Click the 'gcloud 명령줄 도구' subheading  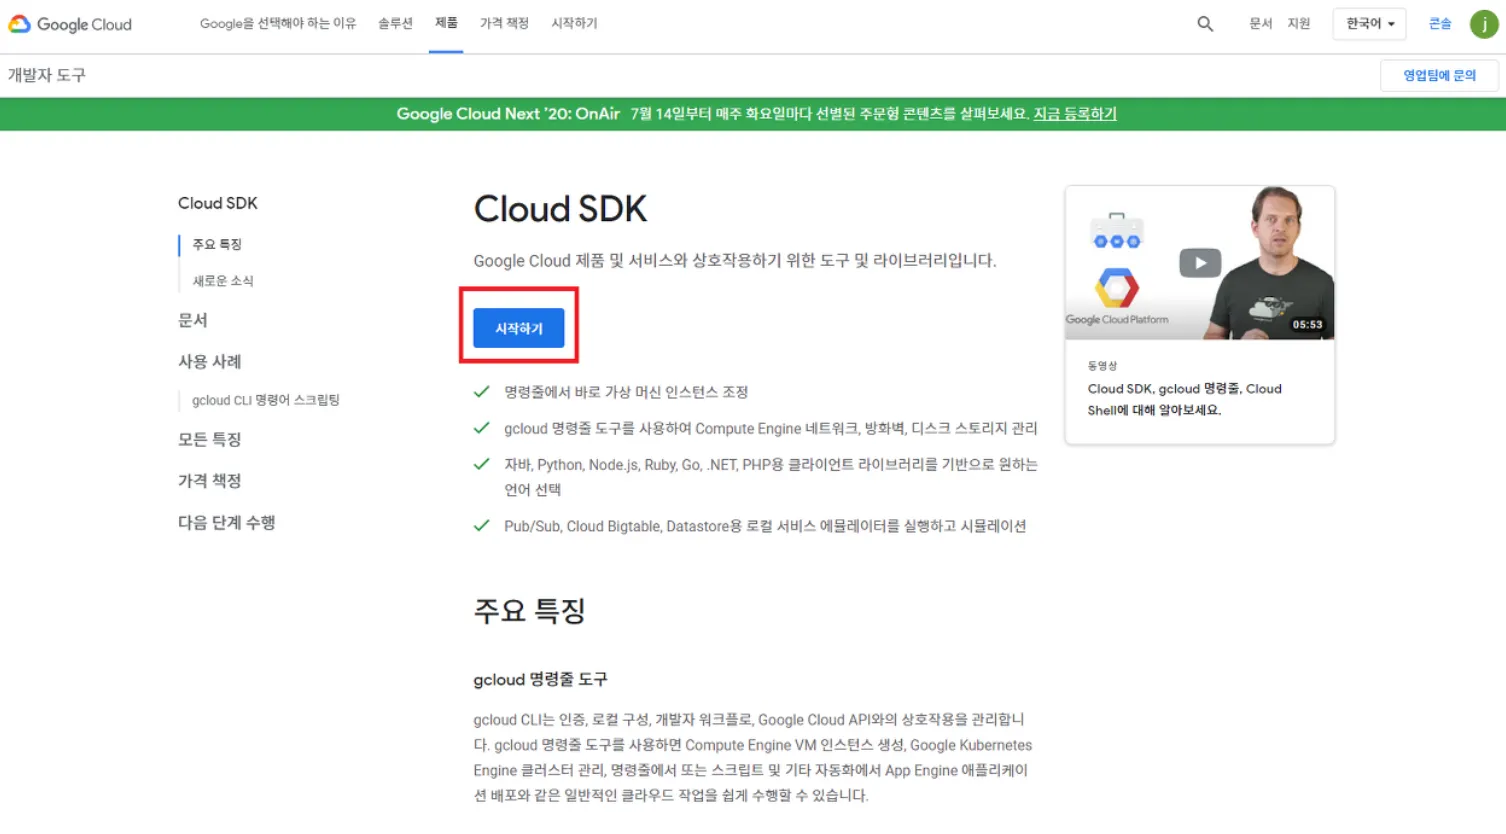[540, 679]
